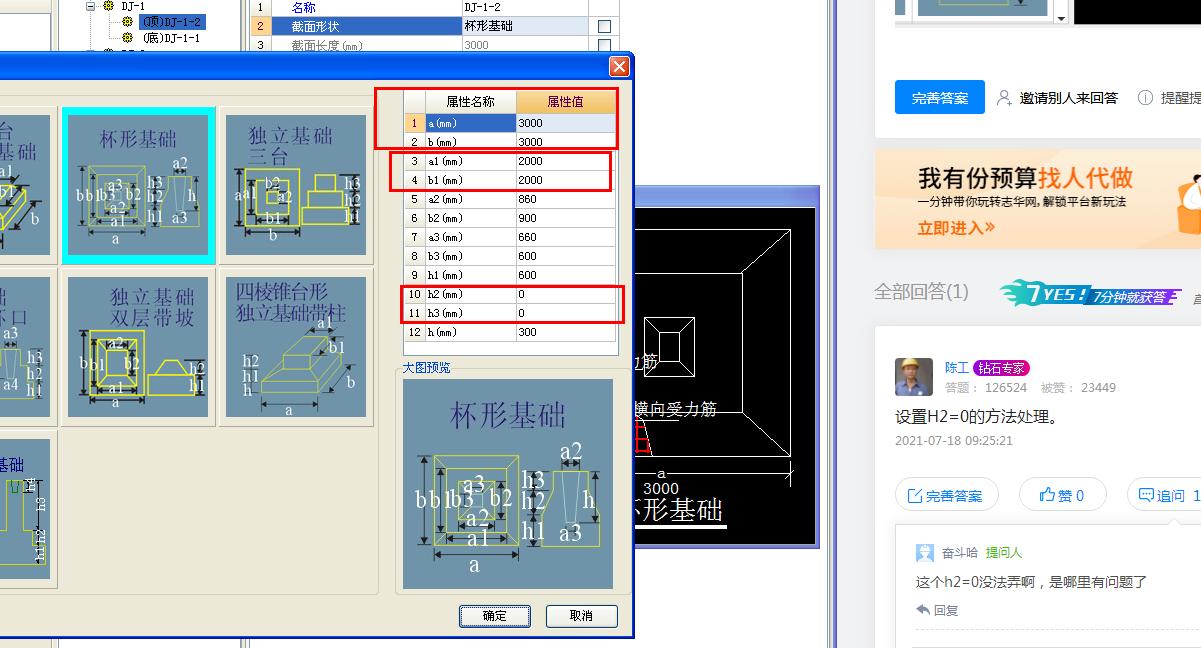Toggle the 截面长度 row checkbox
Image resolution: width=1201 pixels, height=648 pixels.
point(604,45)
